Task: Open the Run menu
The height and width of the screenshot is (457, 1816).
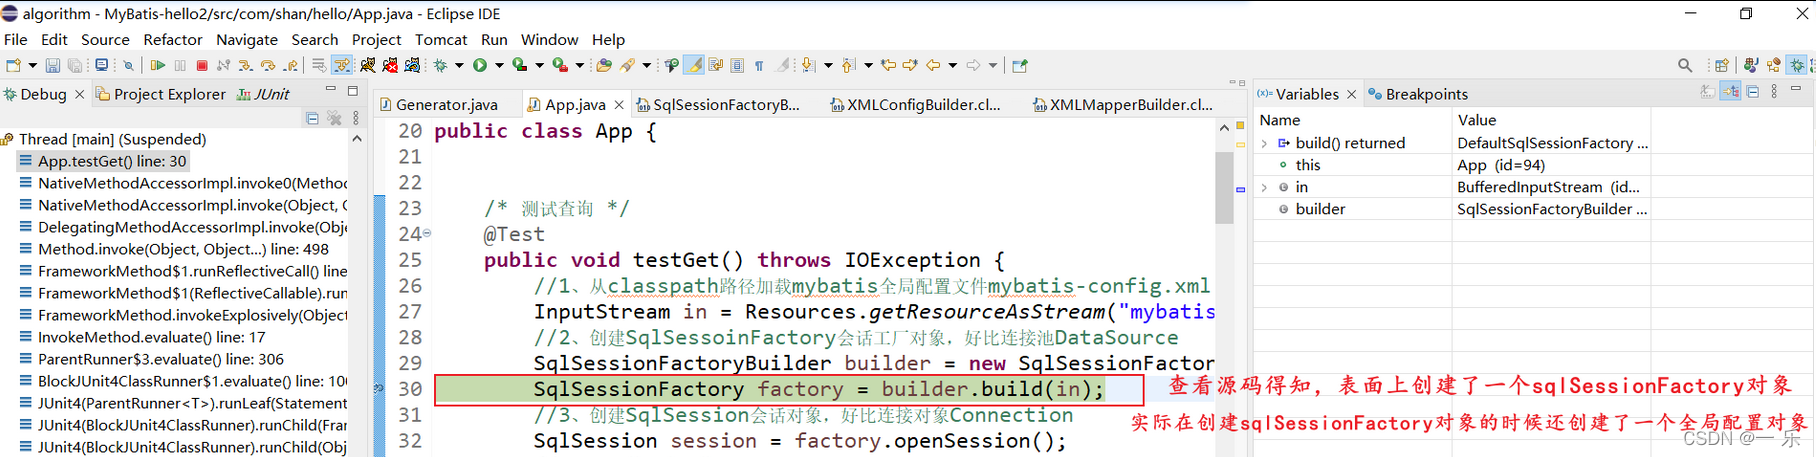Action: coord(494,39)
